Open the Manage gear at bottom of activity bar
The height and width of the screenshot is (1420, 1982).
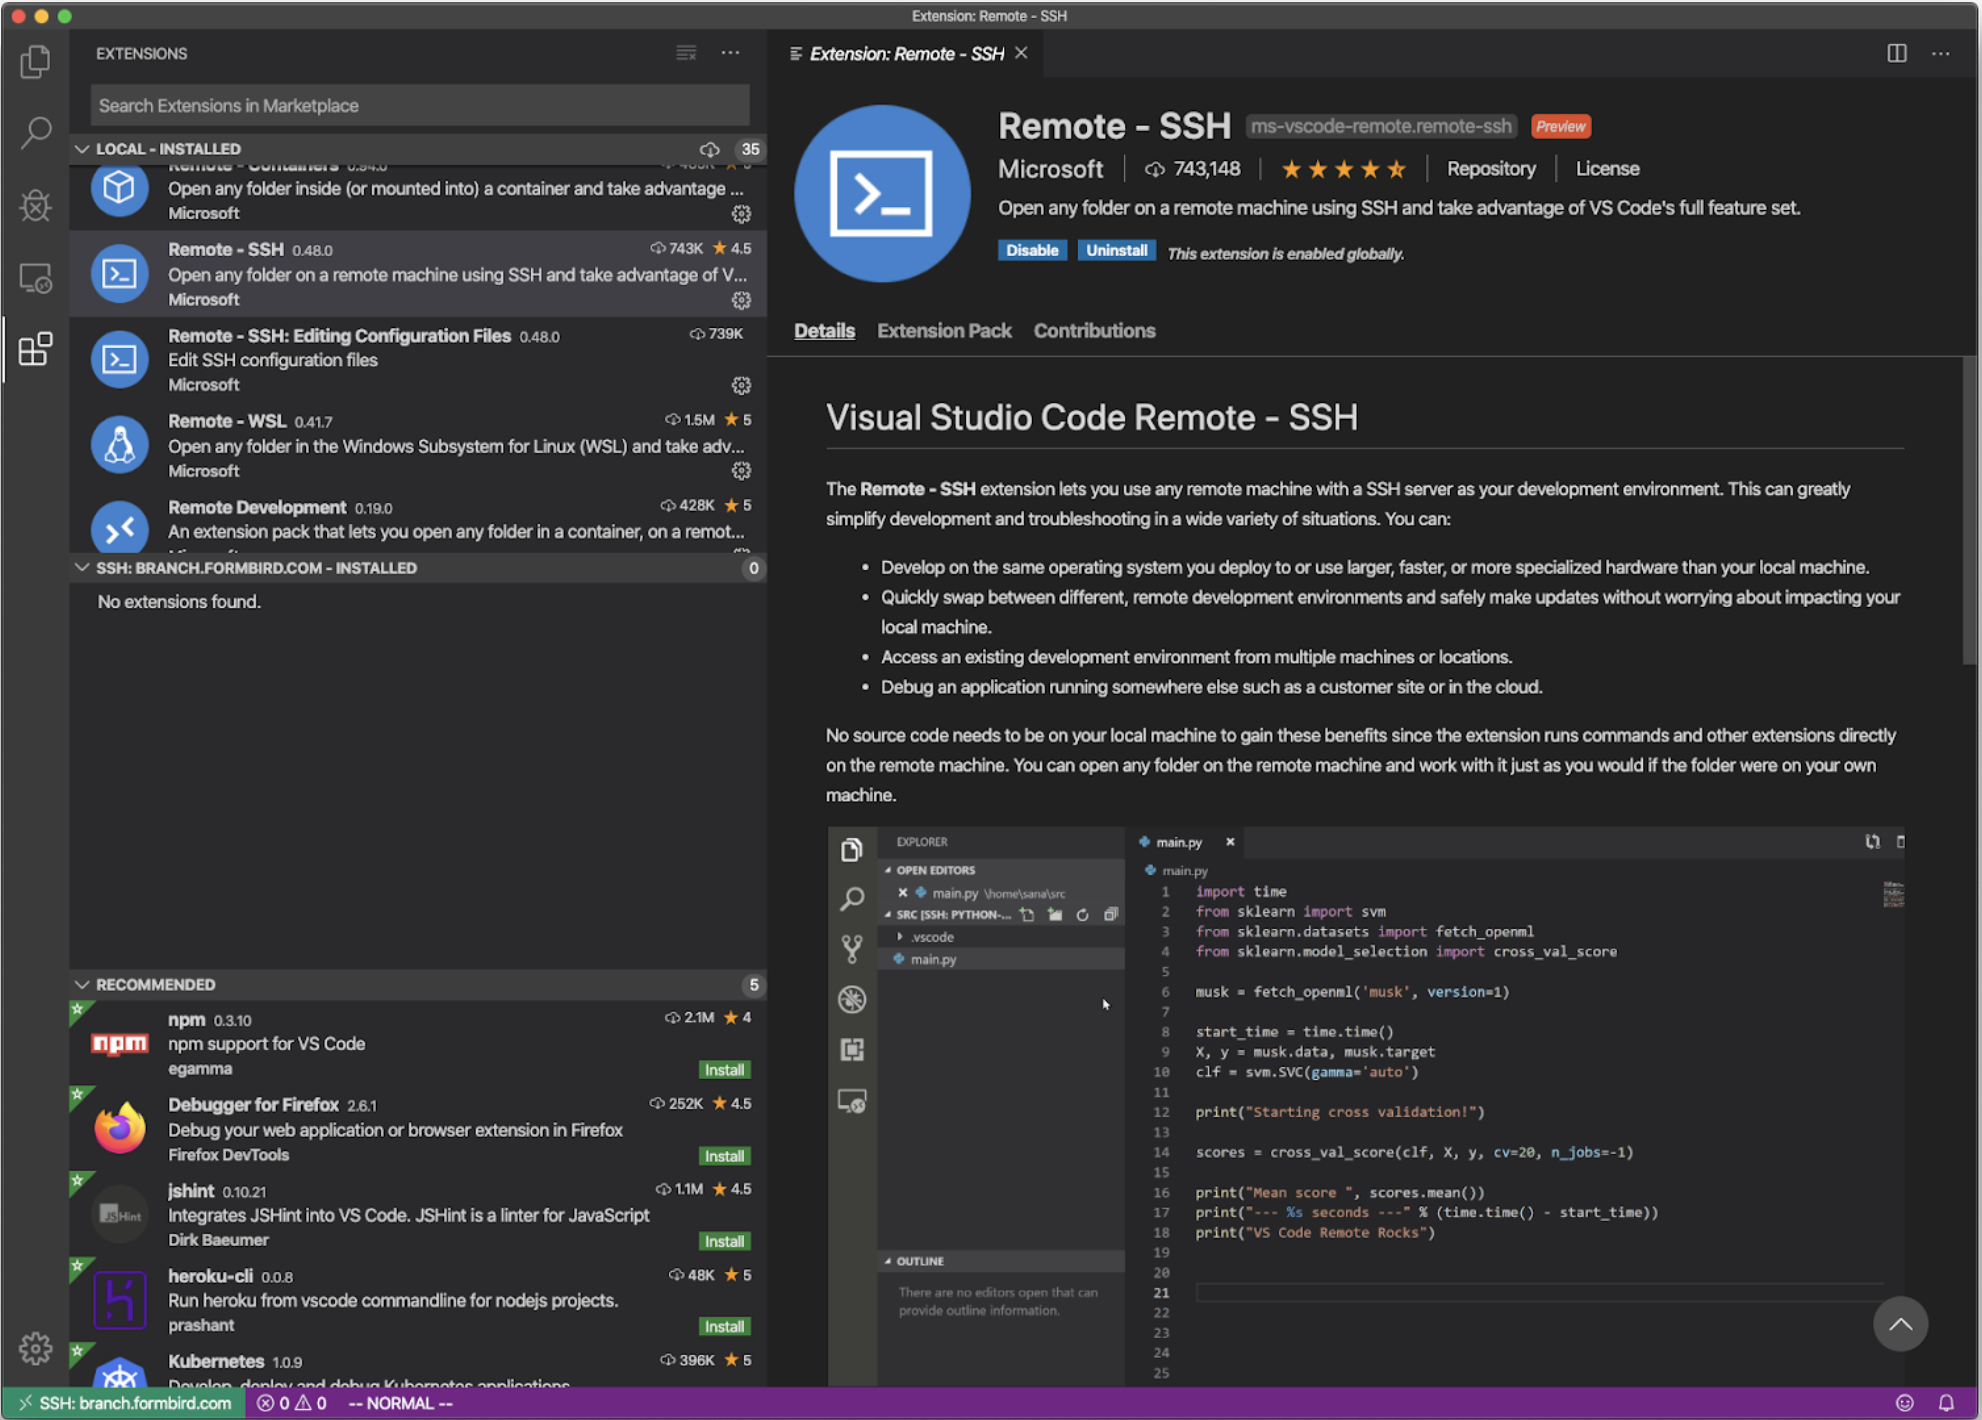tap(35, 1348)
